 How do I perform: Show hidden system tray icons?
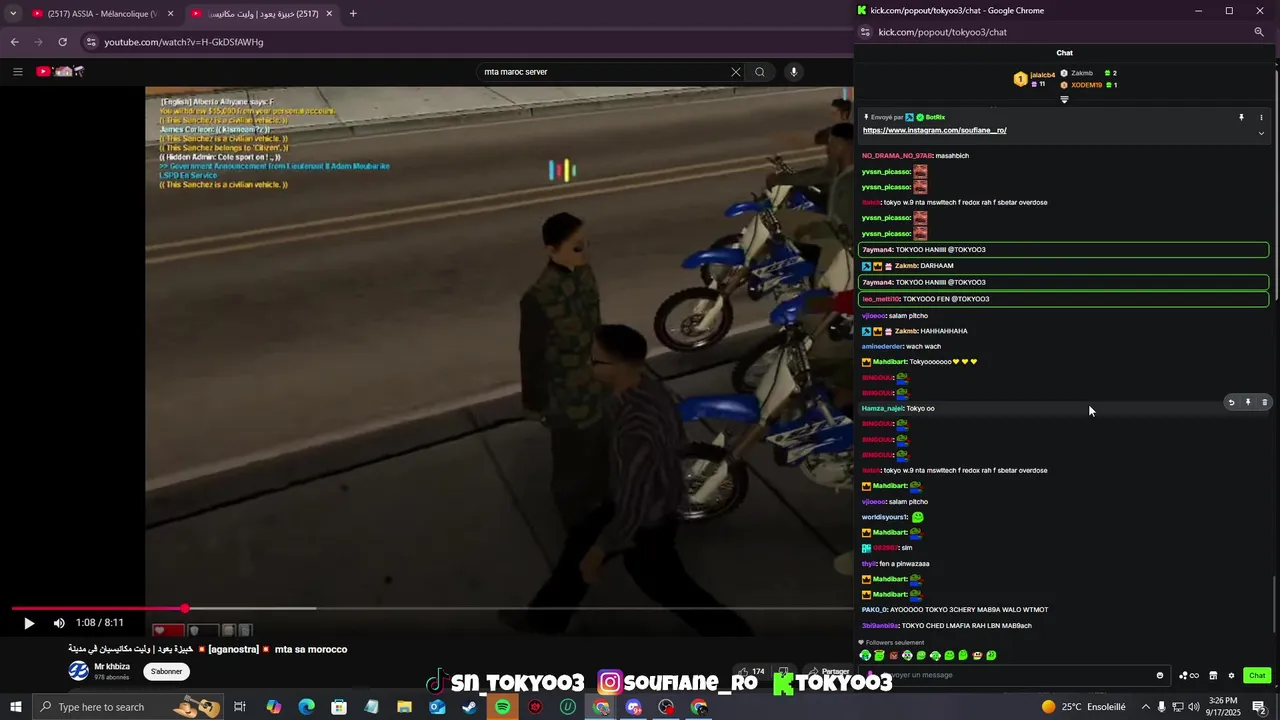1146,707
